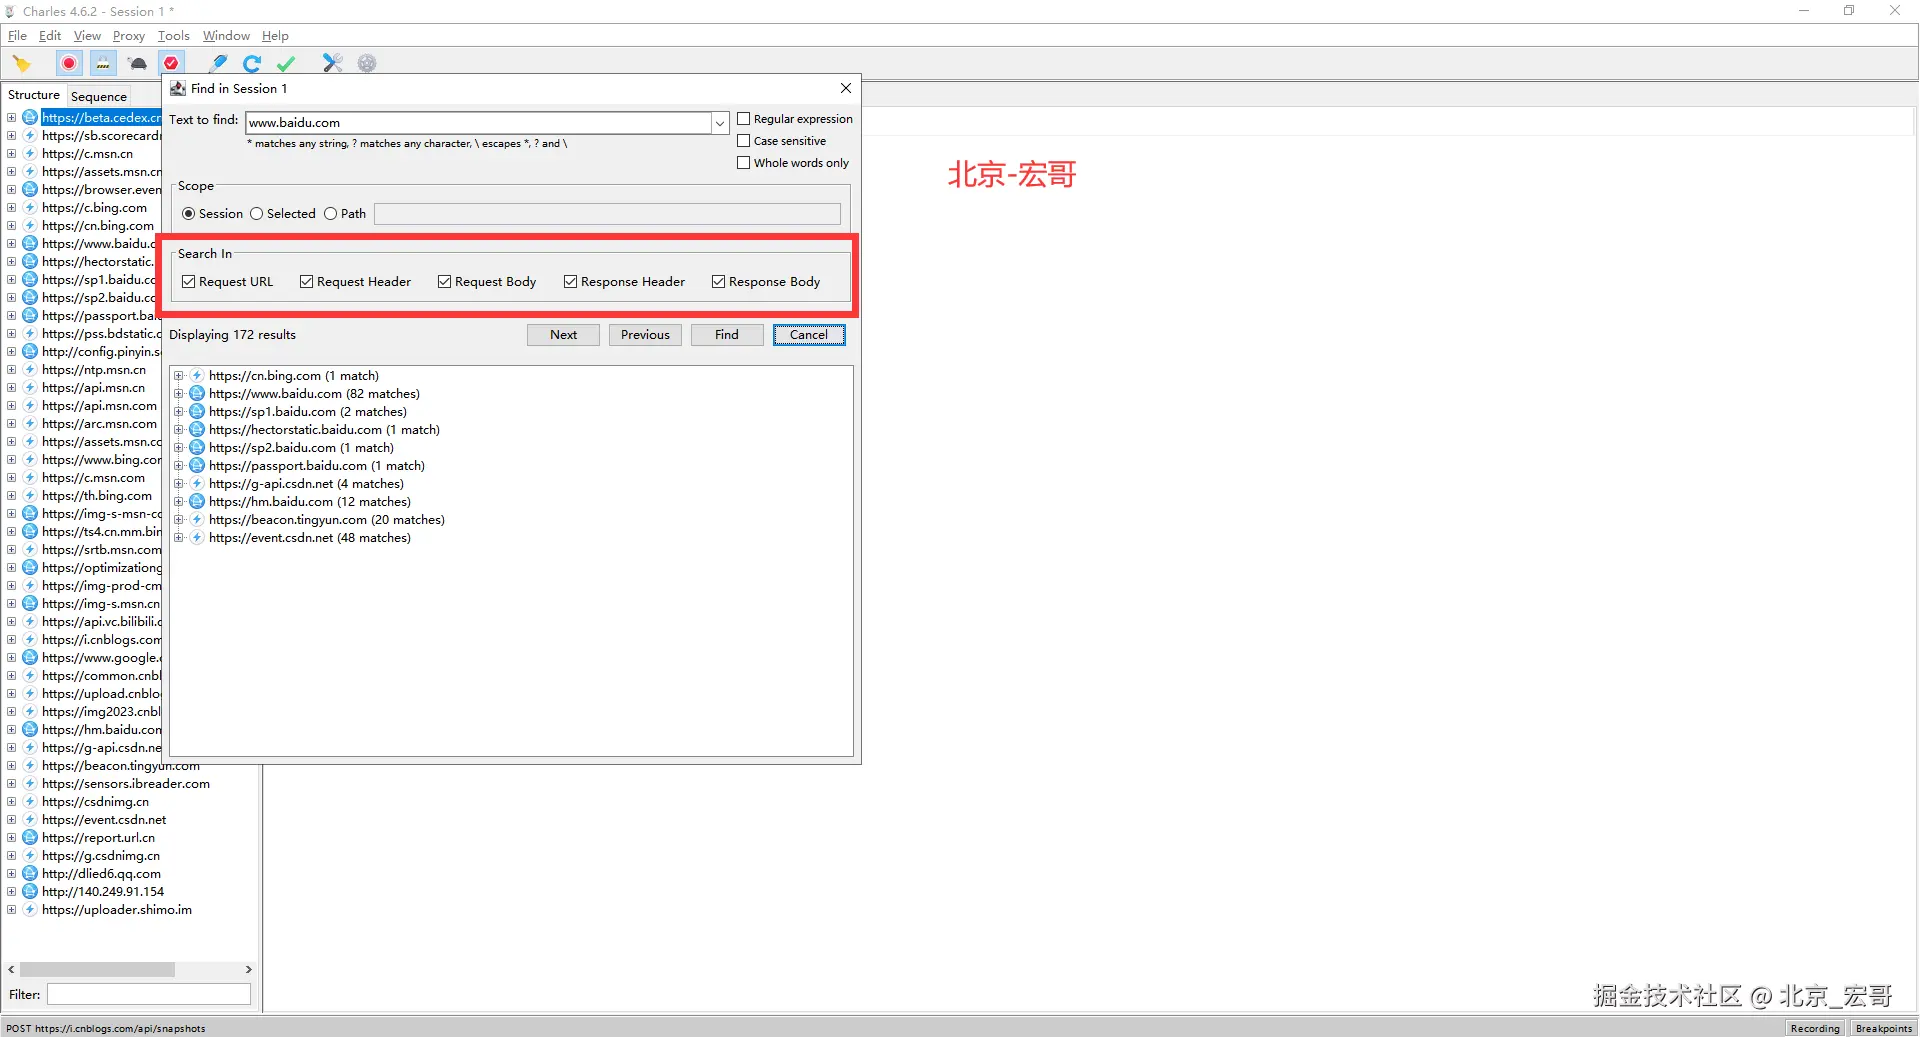This screenshot has height=1037, width=1920.
Task: Select the Path scope radio button
Action: (x=330, y=214)
